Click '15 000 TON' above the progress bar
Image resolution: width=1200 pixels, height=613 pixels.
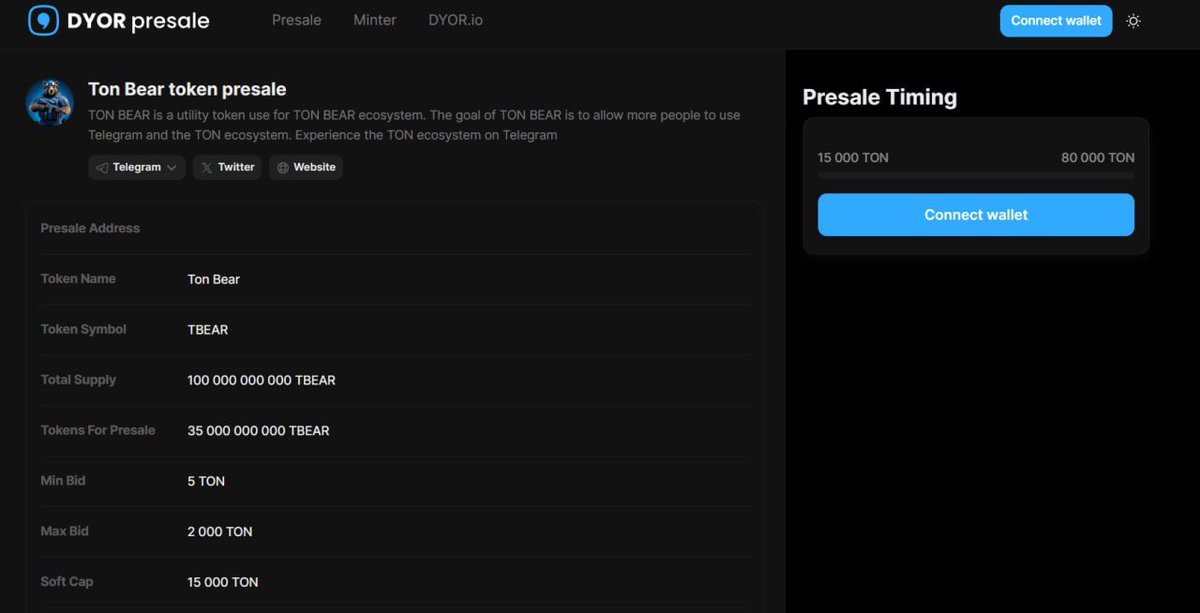click(853, 158)
